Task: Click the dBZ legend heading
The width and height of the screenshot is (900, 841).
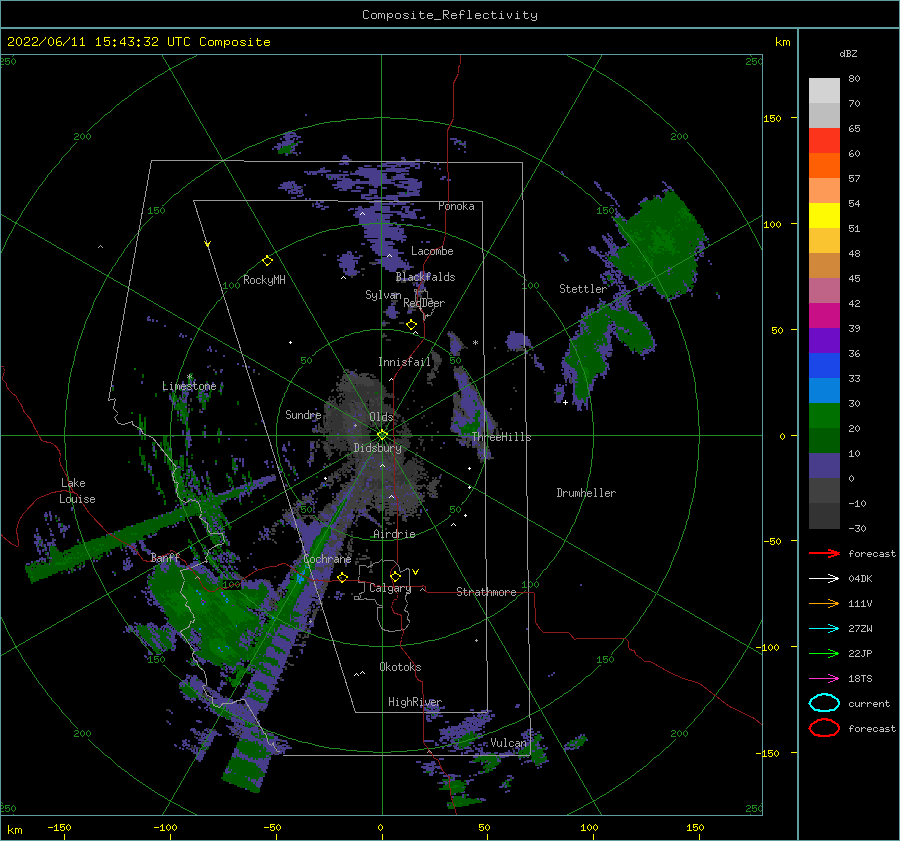Action: pyautogui.click(x=848, y=53)
